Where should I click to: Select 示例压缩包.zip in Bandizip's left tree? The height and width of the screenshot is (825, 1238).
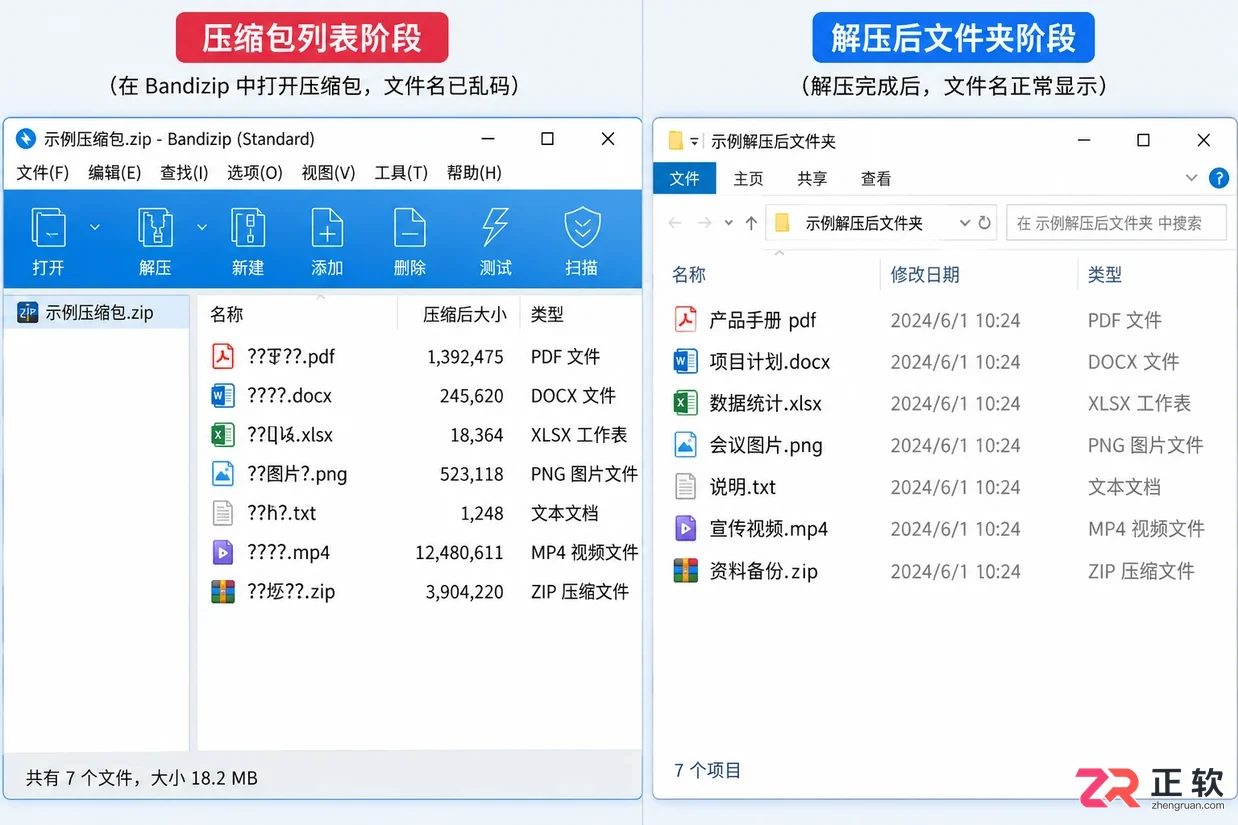[96, 313]
